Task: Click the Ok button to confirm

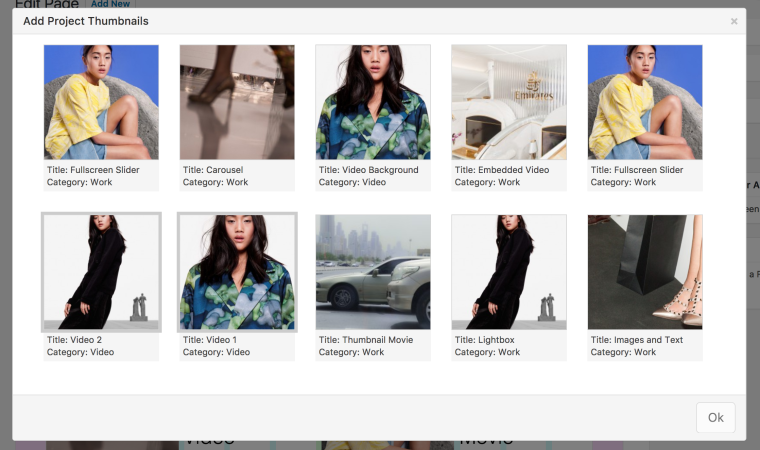Action: coord(715,417)
